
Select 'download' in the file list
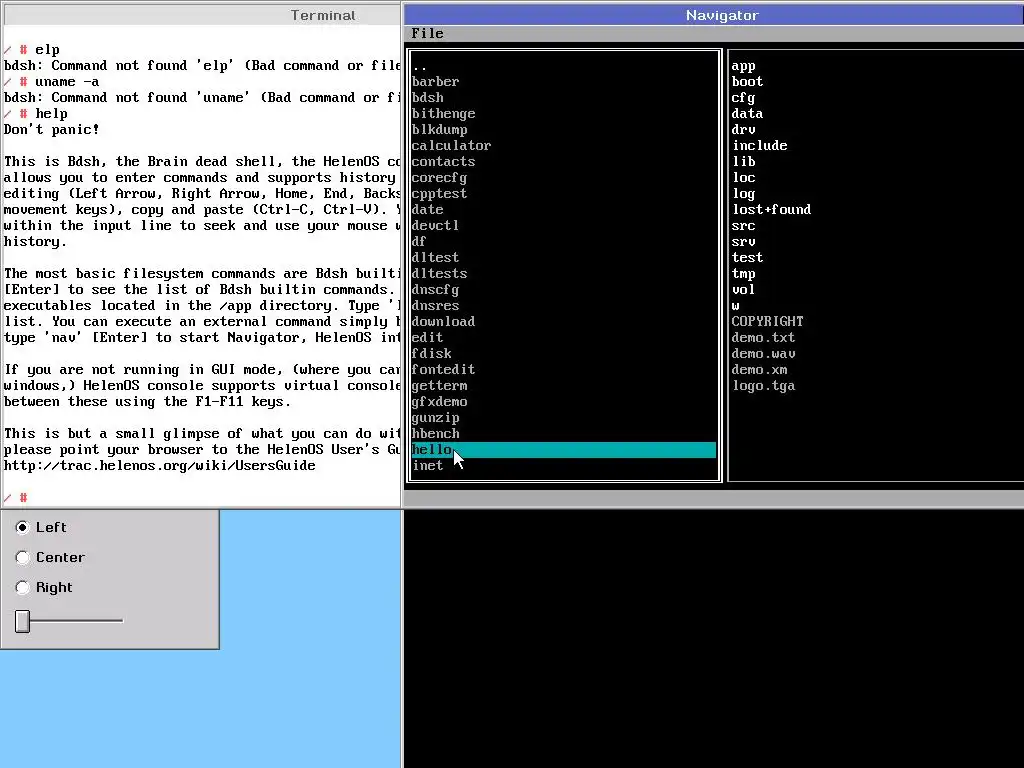(443, 321)
